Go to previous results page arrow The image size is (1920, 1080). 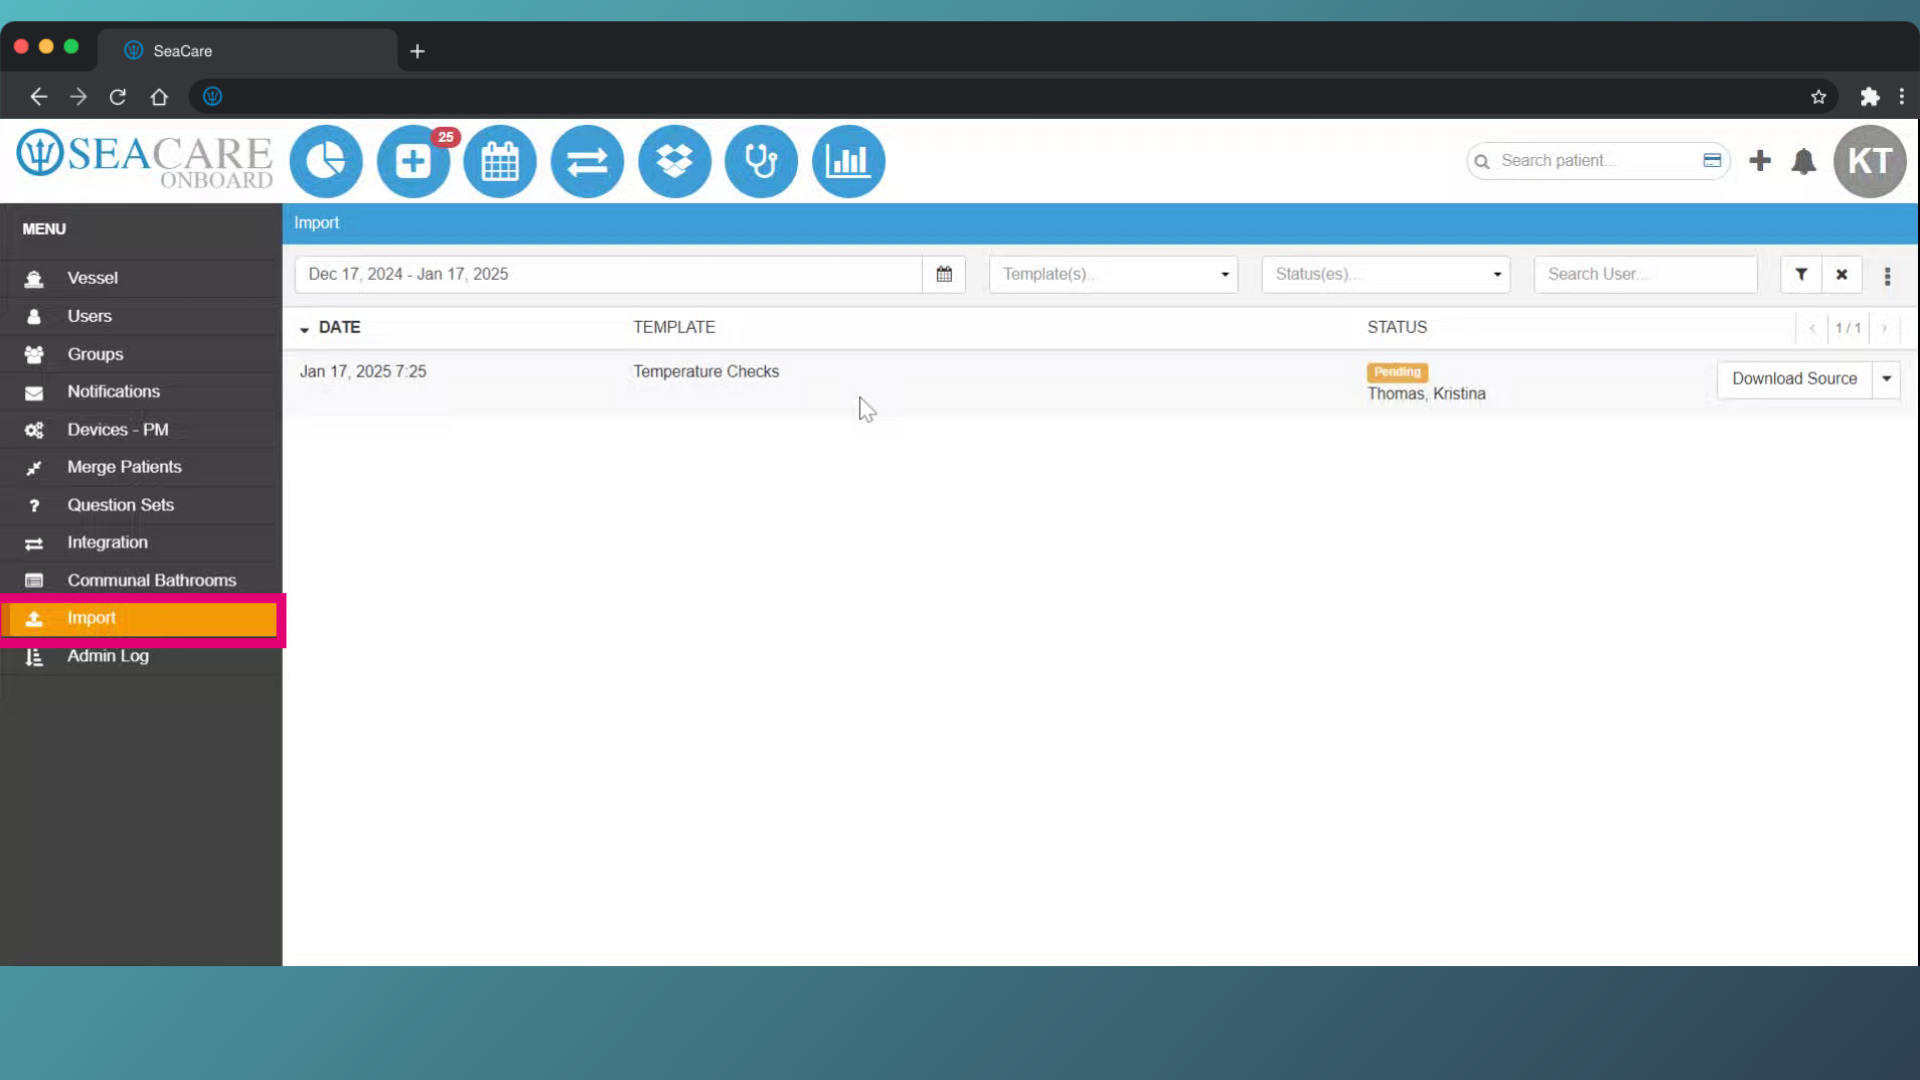click(1812, 328)
